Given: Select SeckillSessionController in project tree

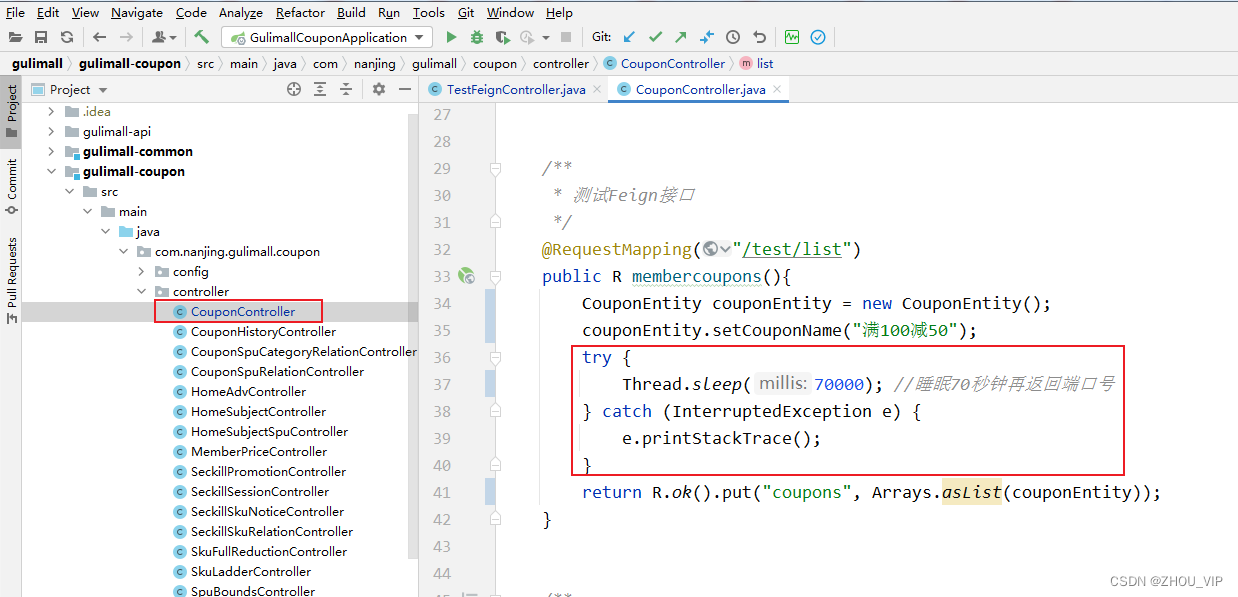Looking at the screenshot, I should click(x=259, y=491).
